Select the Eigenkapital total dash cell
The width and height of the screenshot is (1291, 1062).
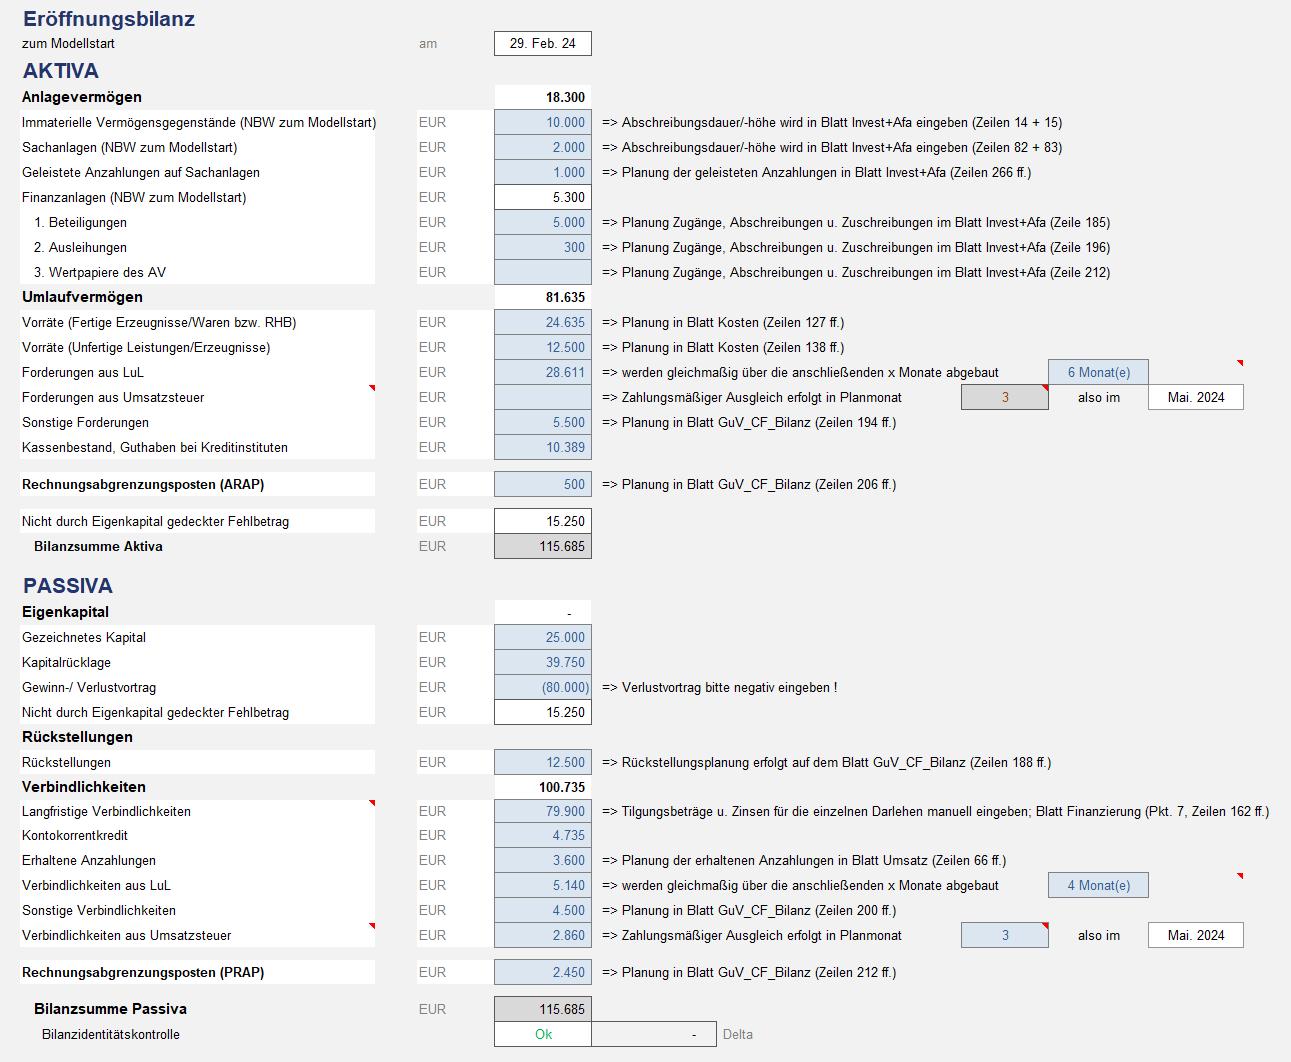[x=543, y=612]
